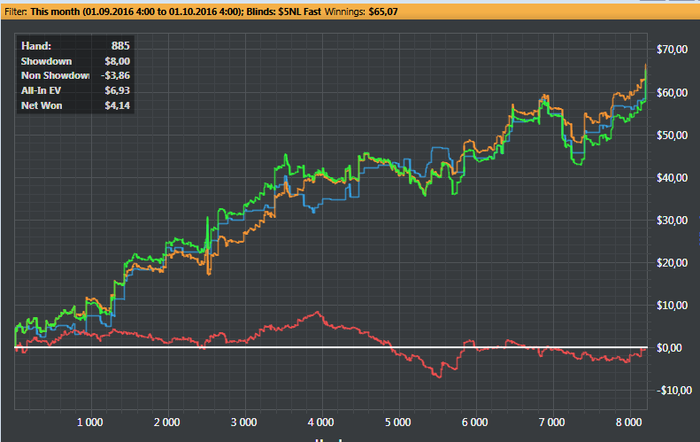Image resolution: width=700 pixels, height=442 pixels.
Task: Click the red line's peak near hand 4 000
Action: [x=317, y=312]
